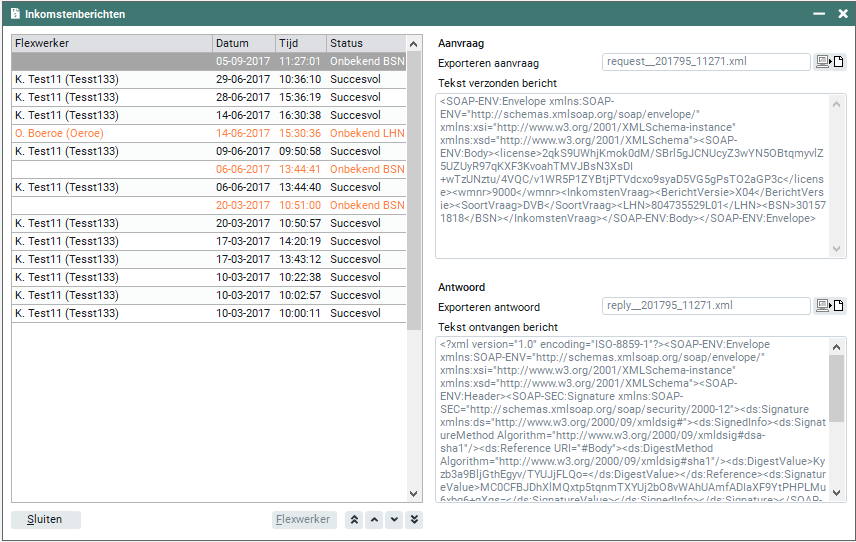Sort list by Flexwerker column header
The height and width of the screenshot is (542, 856).
coord(112,43)
